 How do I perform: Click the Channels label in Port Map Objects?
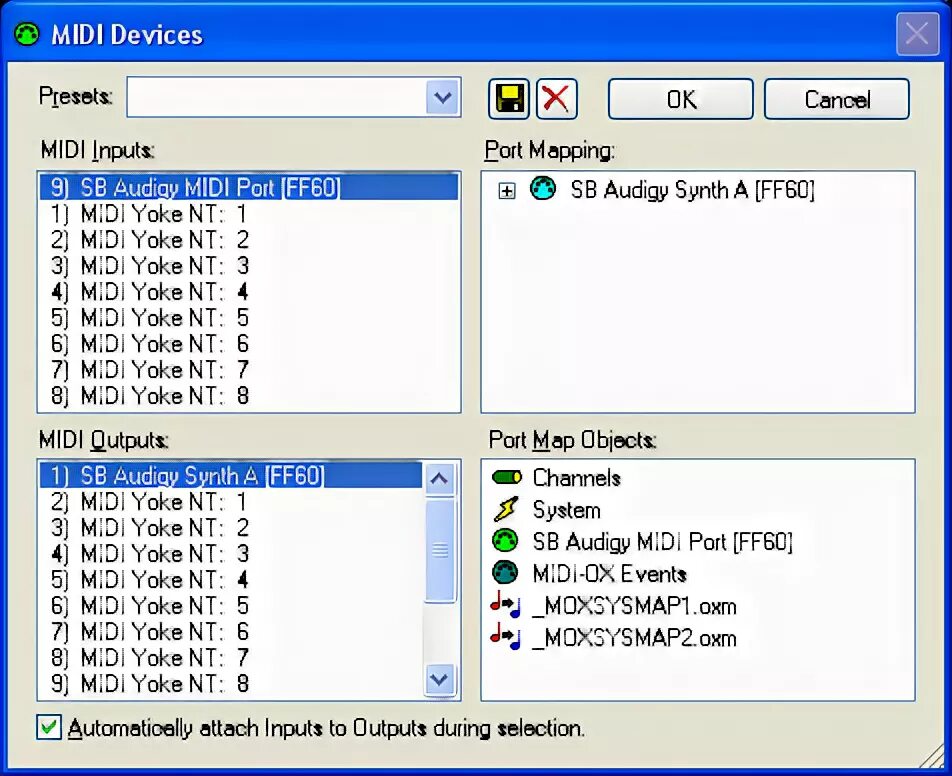click(576, 478)
